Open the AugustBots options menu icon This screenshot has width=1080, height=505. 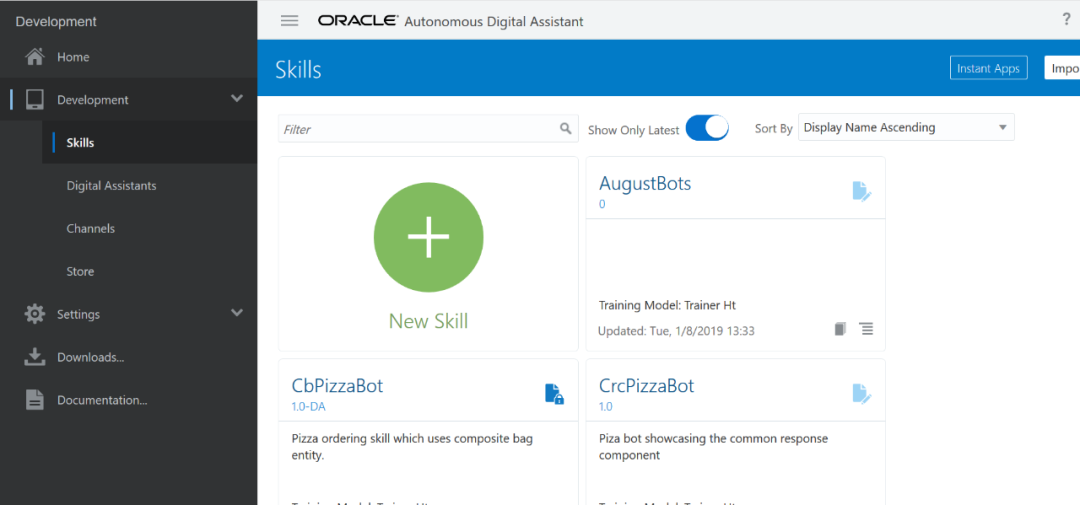pyautogui.click(x=866, y=329)
